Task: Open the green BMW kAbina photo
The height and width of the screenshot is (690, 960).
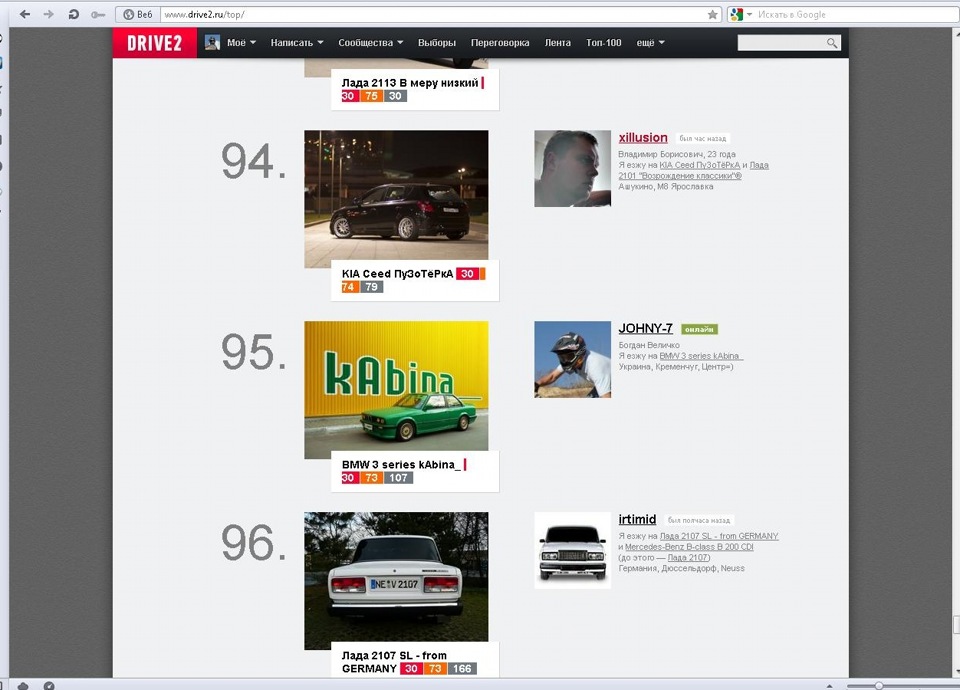Action: [x=396, y=390]
